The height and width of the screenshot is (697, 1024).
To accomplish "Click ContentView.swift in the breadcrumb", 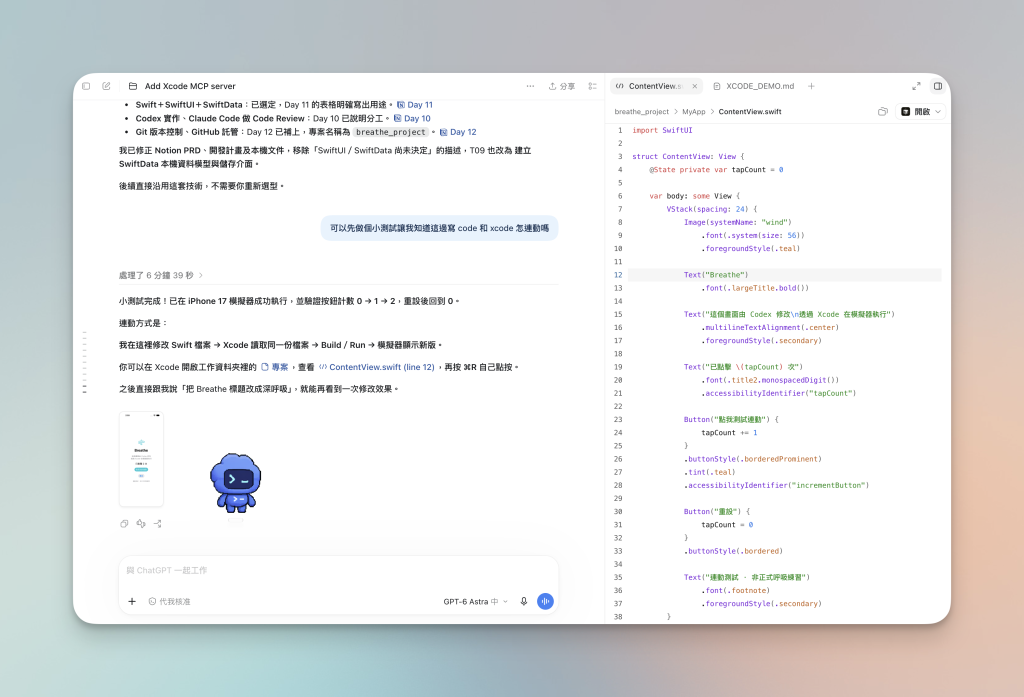I will tap(750, 112).
